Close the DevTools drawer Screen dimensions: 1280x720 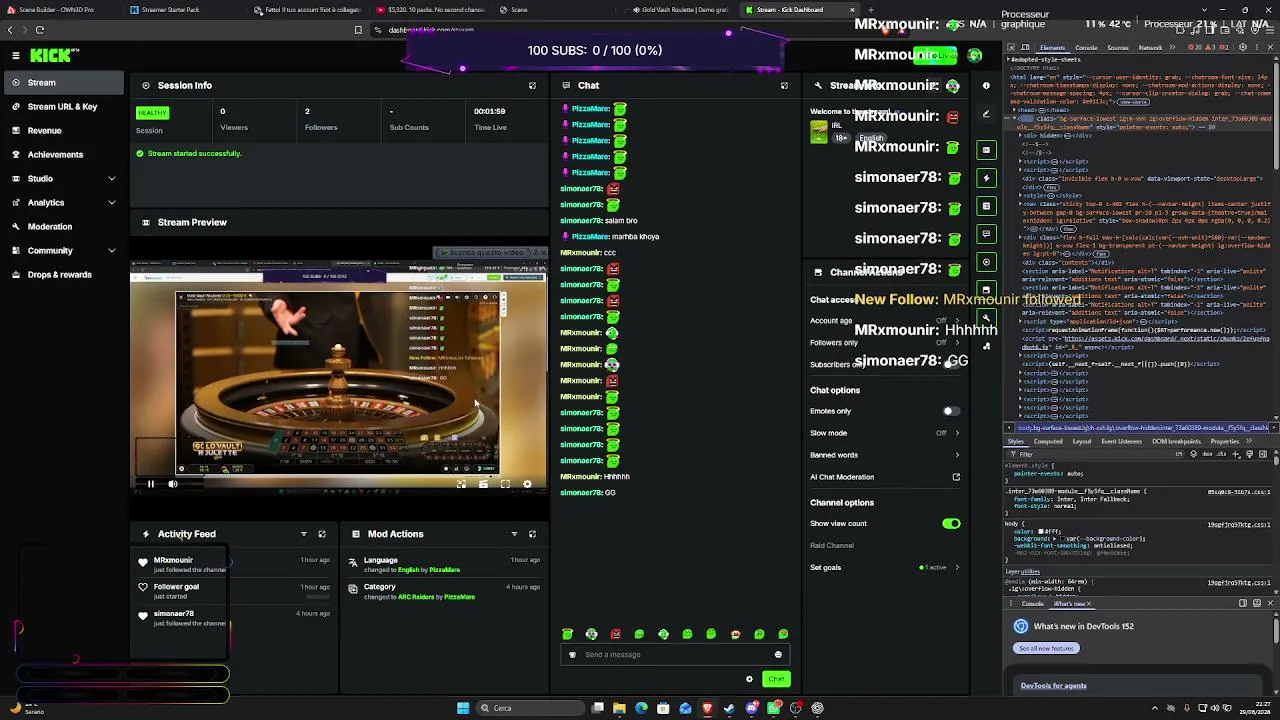pos(1270,604)
